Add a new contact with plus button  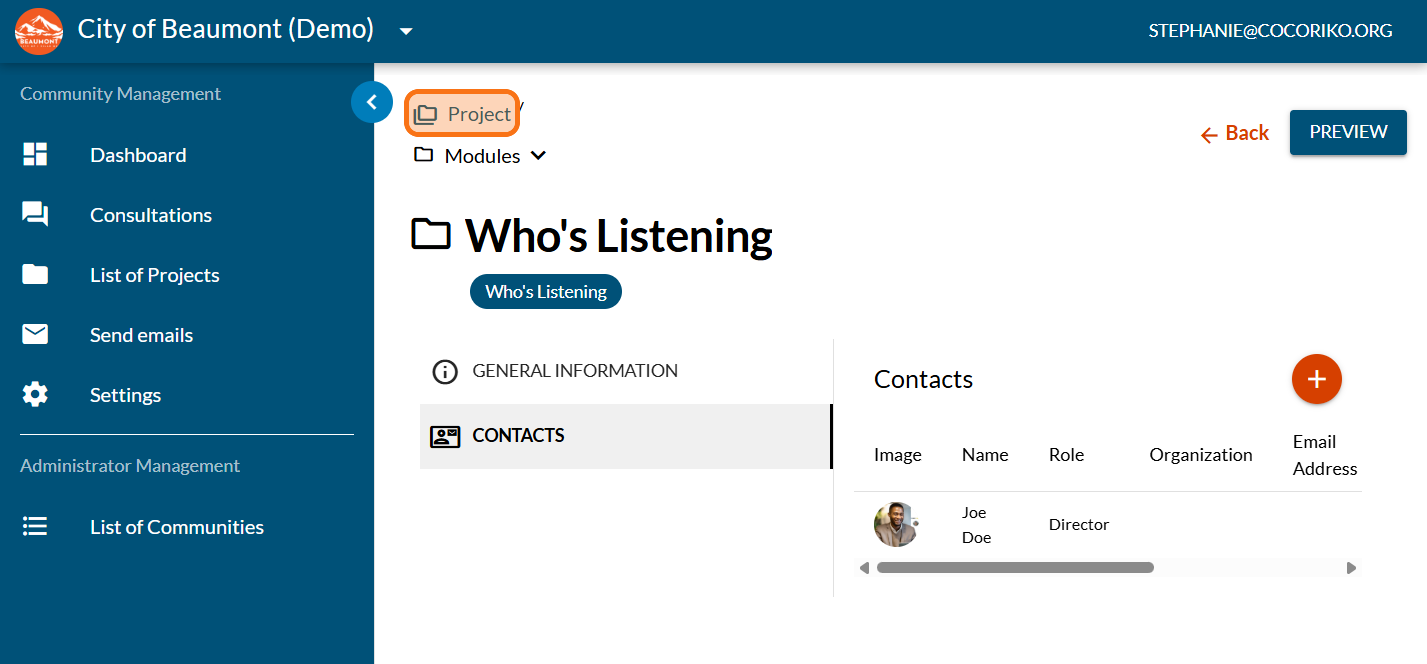1316,379
